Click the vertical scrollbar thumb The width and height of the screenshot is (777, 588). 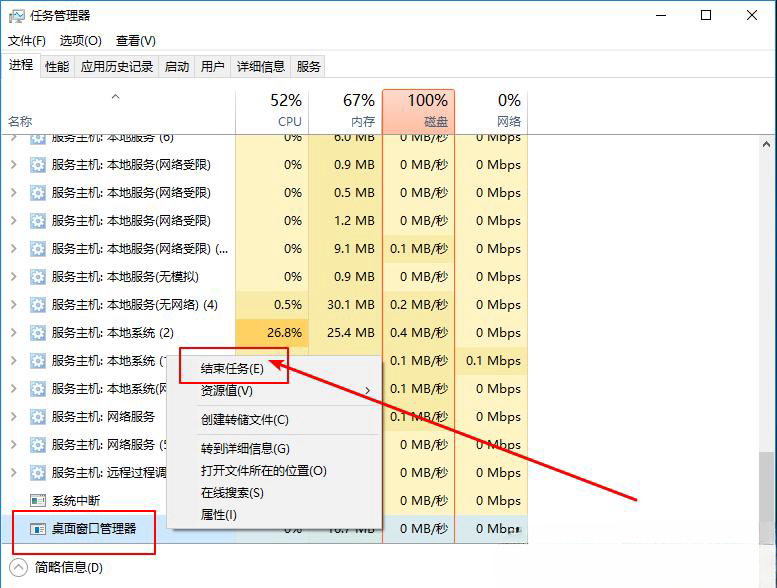pos(766,497)
